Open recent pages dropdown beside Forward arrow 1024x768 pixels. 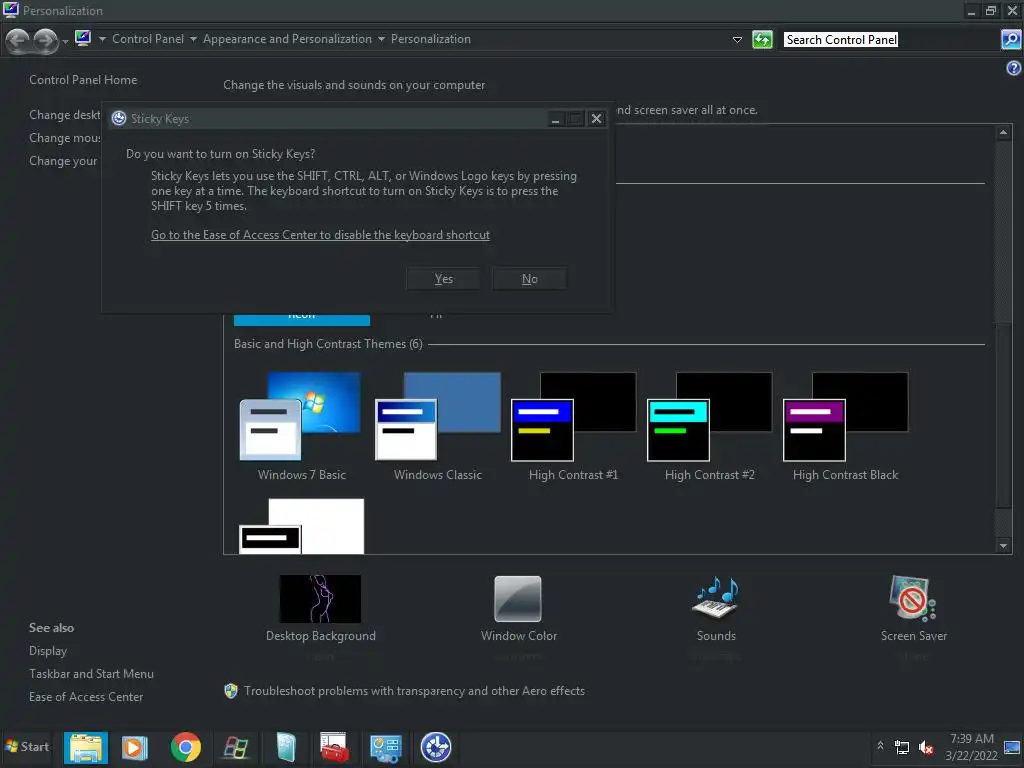[x=65, y=42]
